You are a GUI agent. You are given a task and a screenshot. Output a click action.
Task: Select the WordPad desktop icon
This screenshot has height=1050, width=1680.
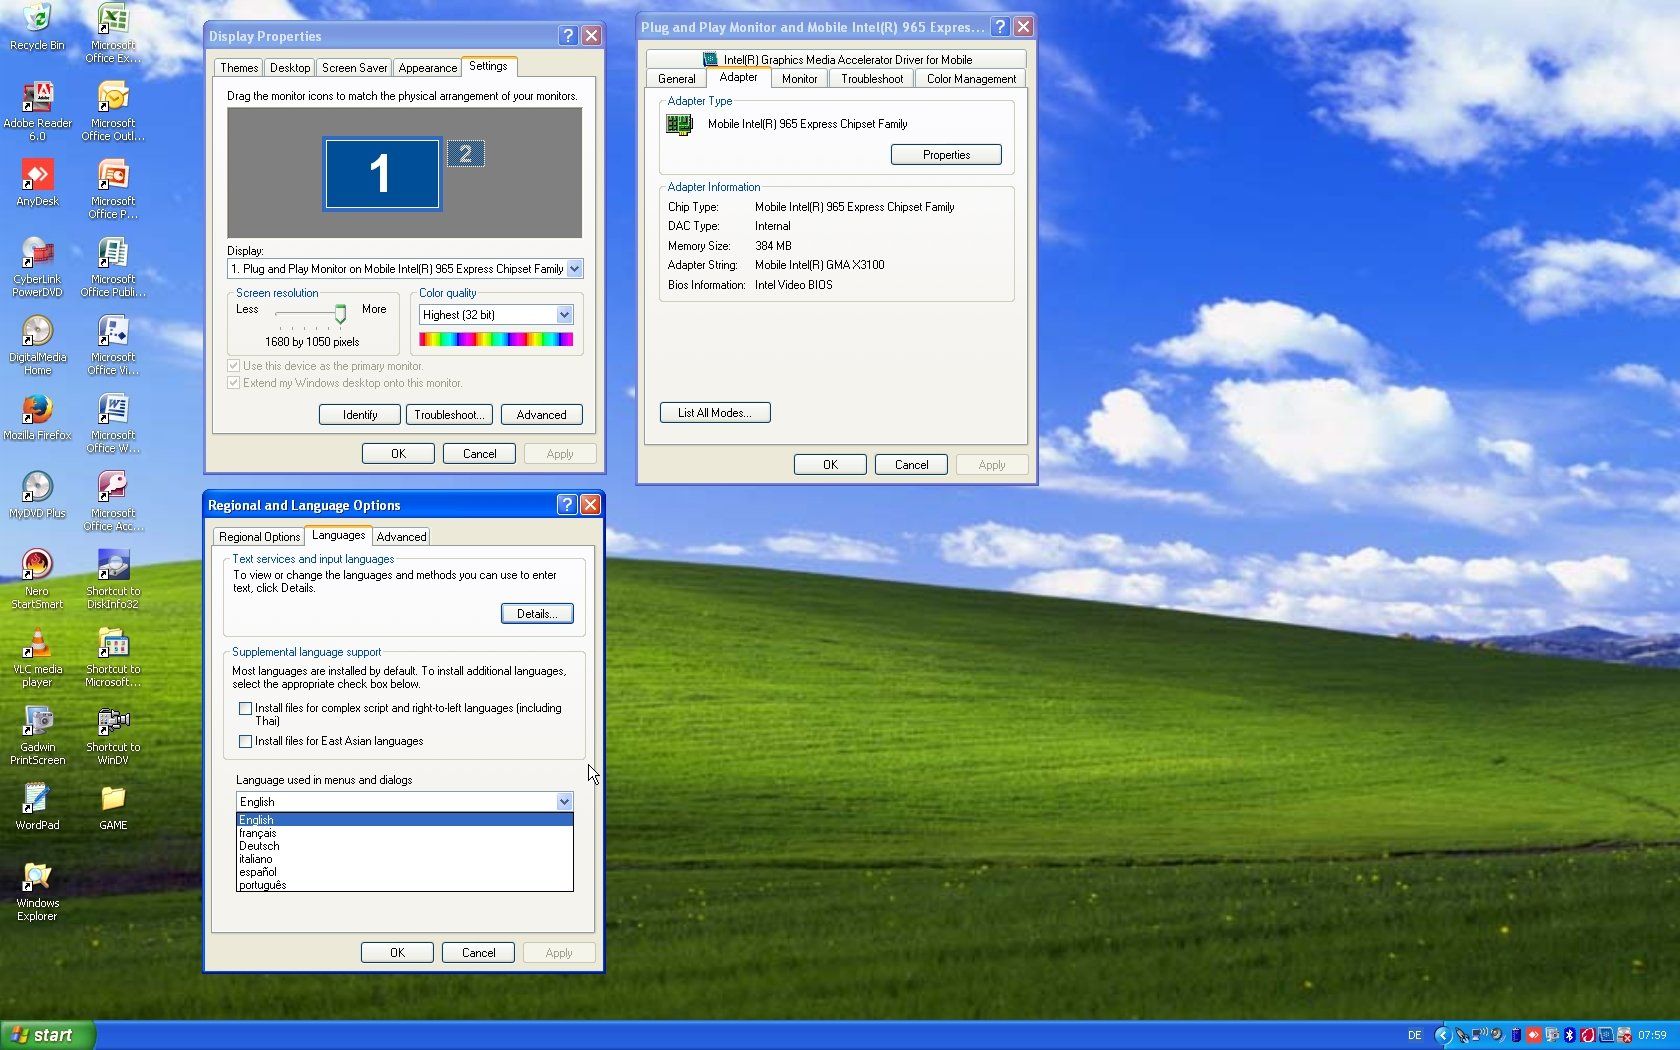tap(37, 807)
